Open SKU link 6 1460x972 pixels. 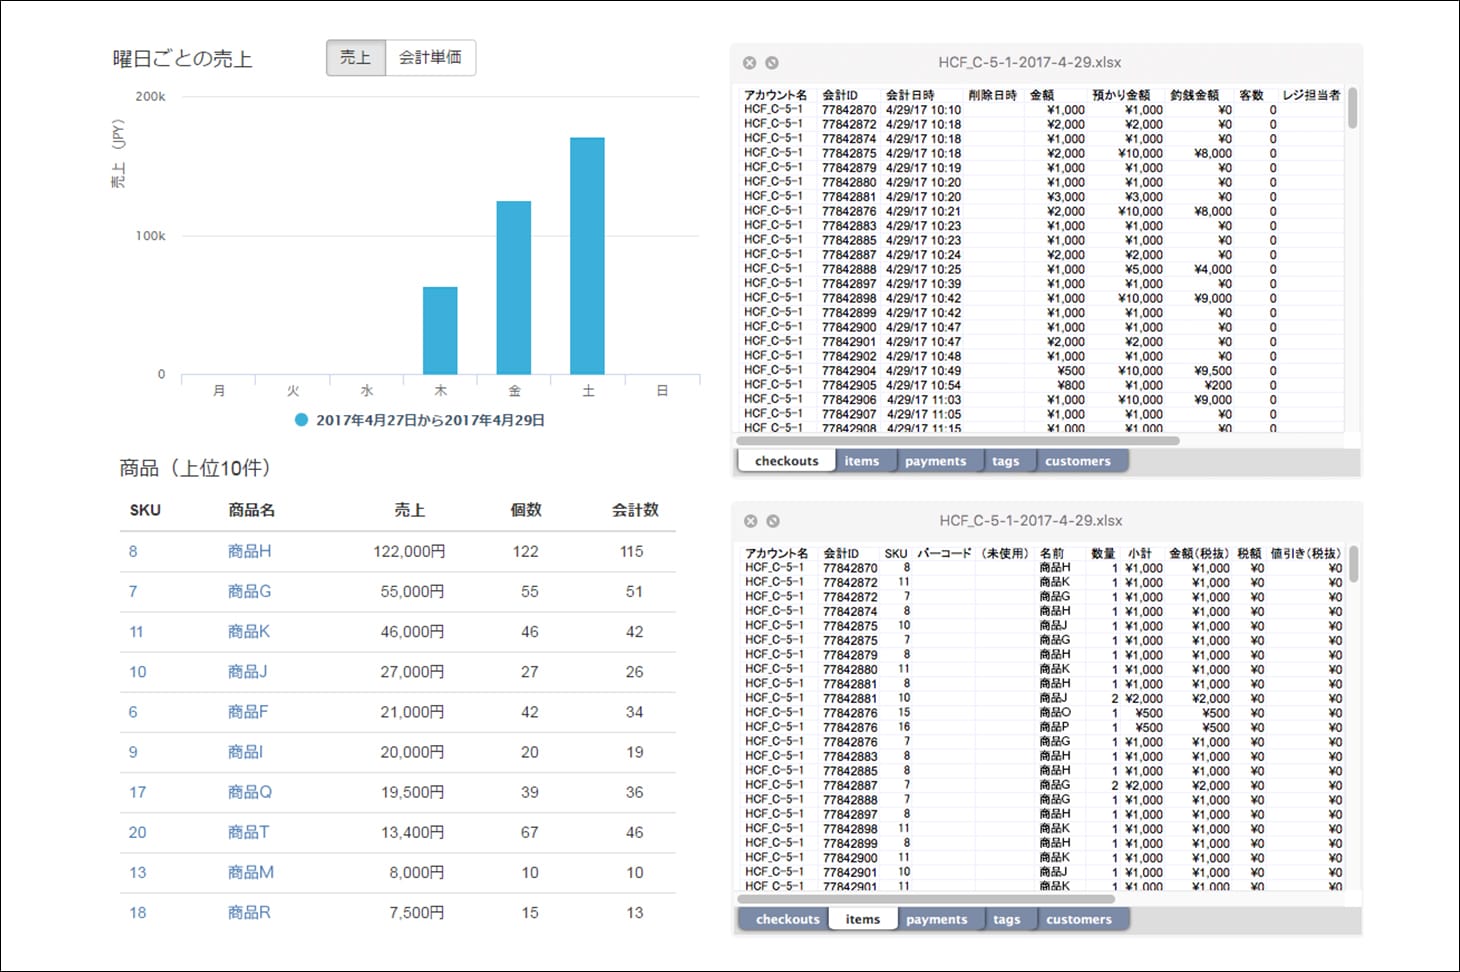pyautogui.click(x=133, y=712)
